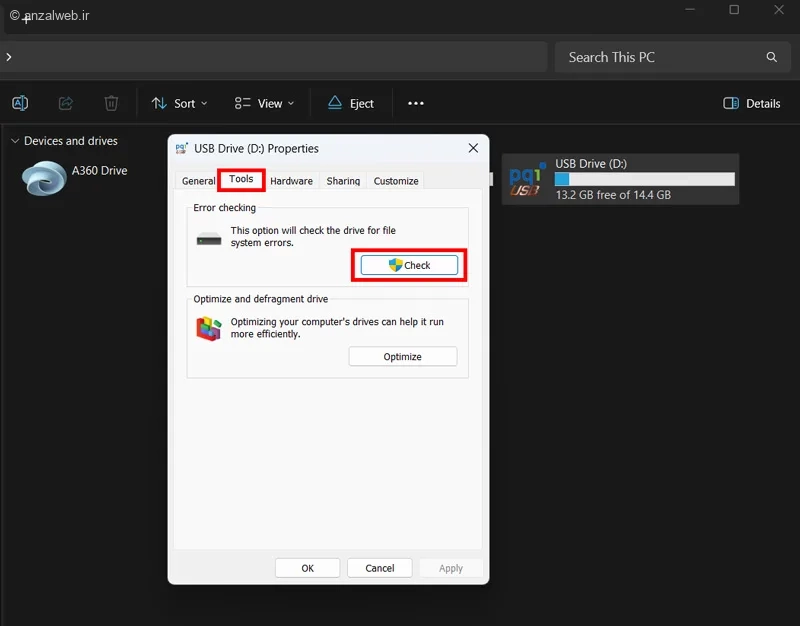Expand the address bar chevron

(x=9, y=57)
